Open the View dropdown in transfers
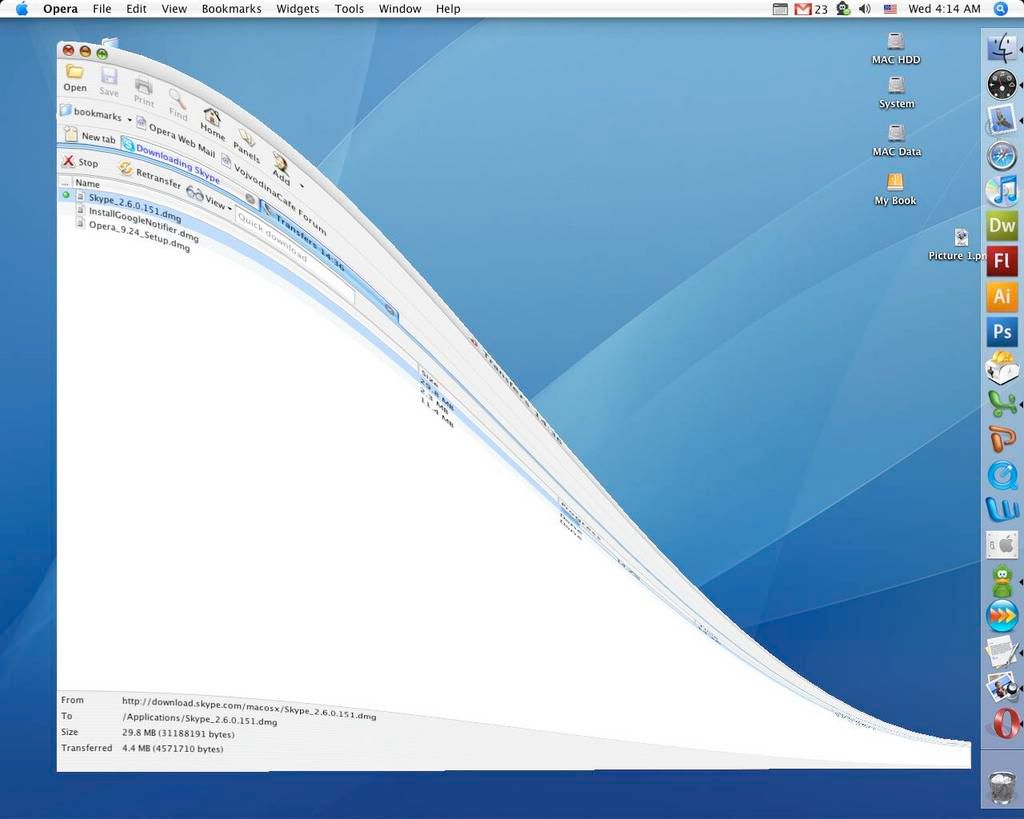The height and width of the screenshot is (819, 1024). click(214, 203)
